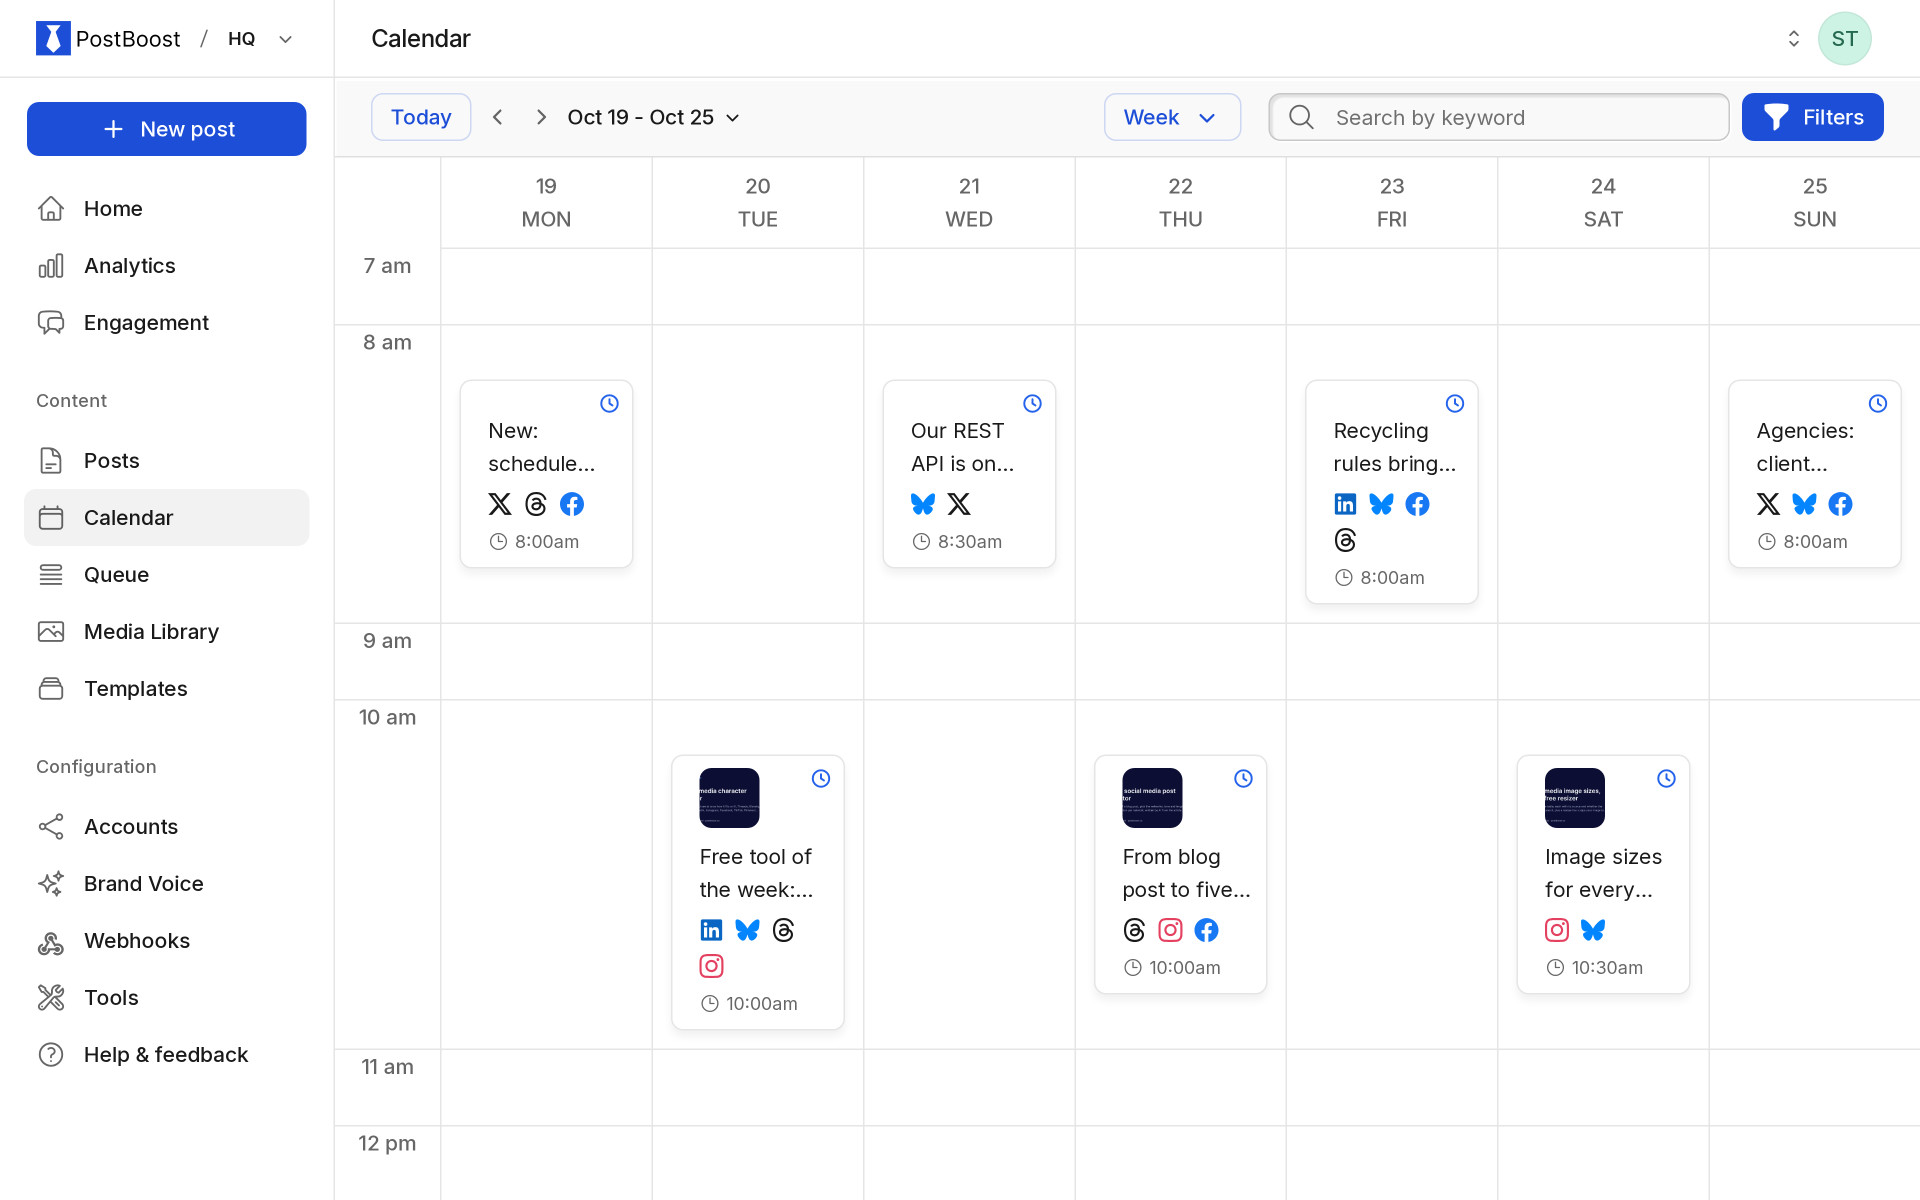Click the PostBoost logo icon
The height and width of the screenshot is (1200, 1920).
(53, 38)
